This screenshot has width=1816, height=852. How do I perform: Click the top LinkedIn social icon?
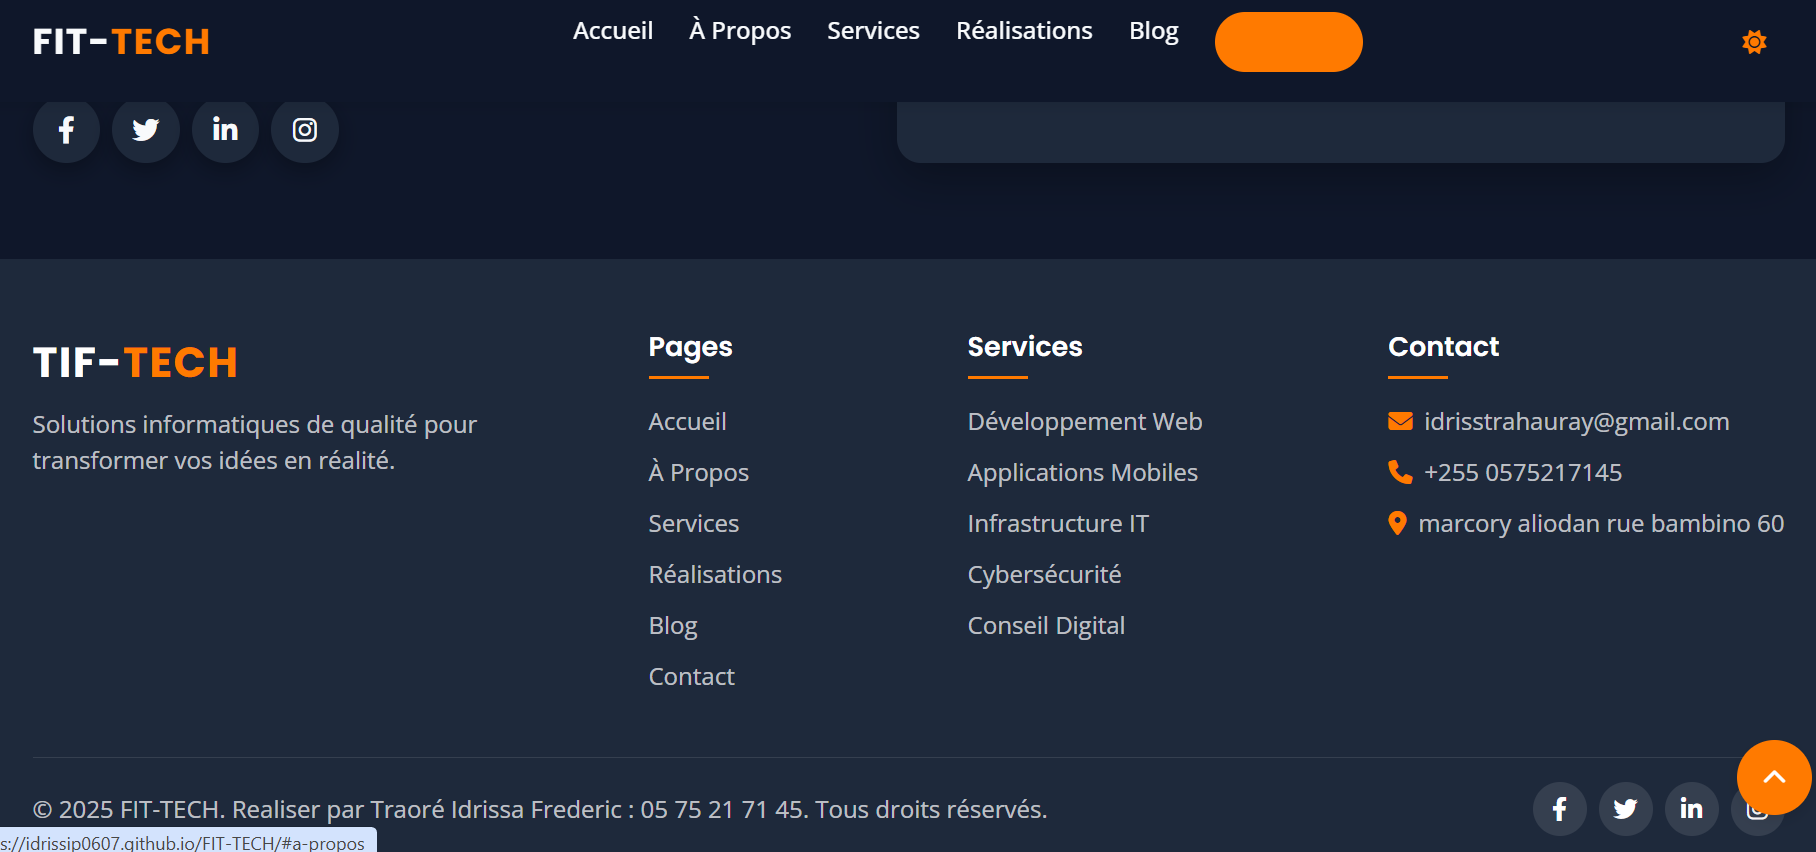pos(225,130)
